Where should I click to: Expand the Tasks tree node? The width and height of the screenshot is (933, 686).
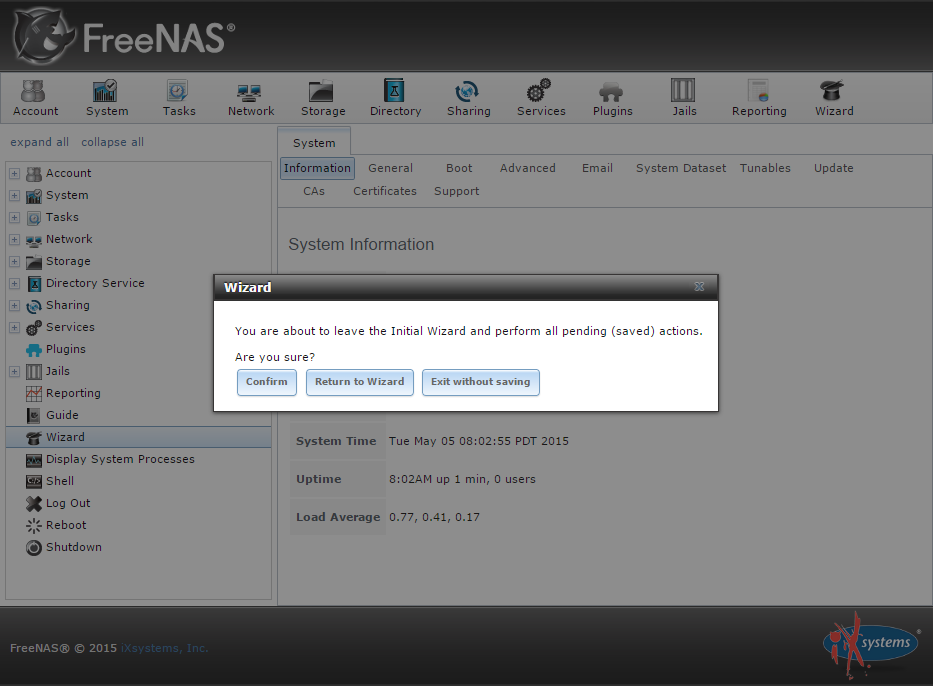15,218
